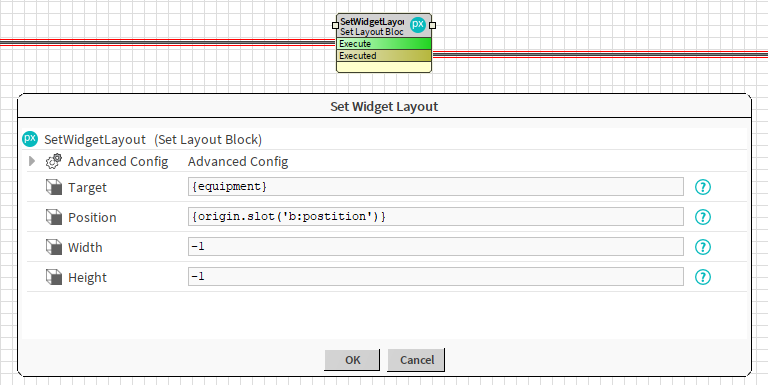Click the Height property label

tap(87, 277)
